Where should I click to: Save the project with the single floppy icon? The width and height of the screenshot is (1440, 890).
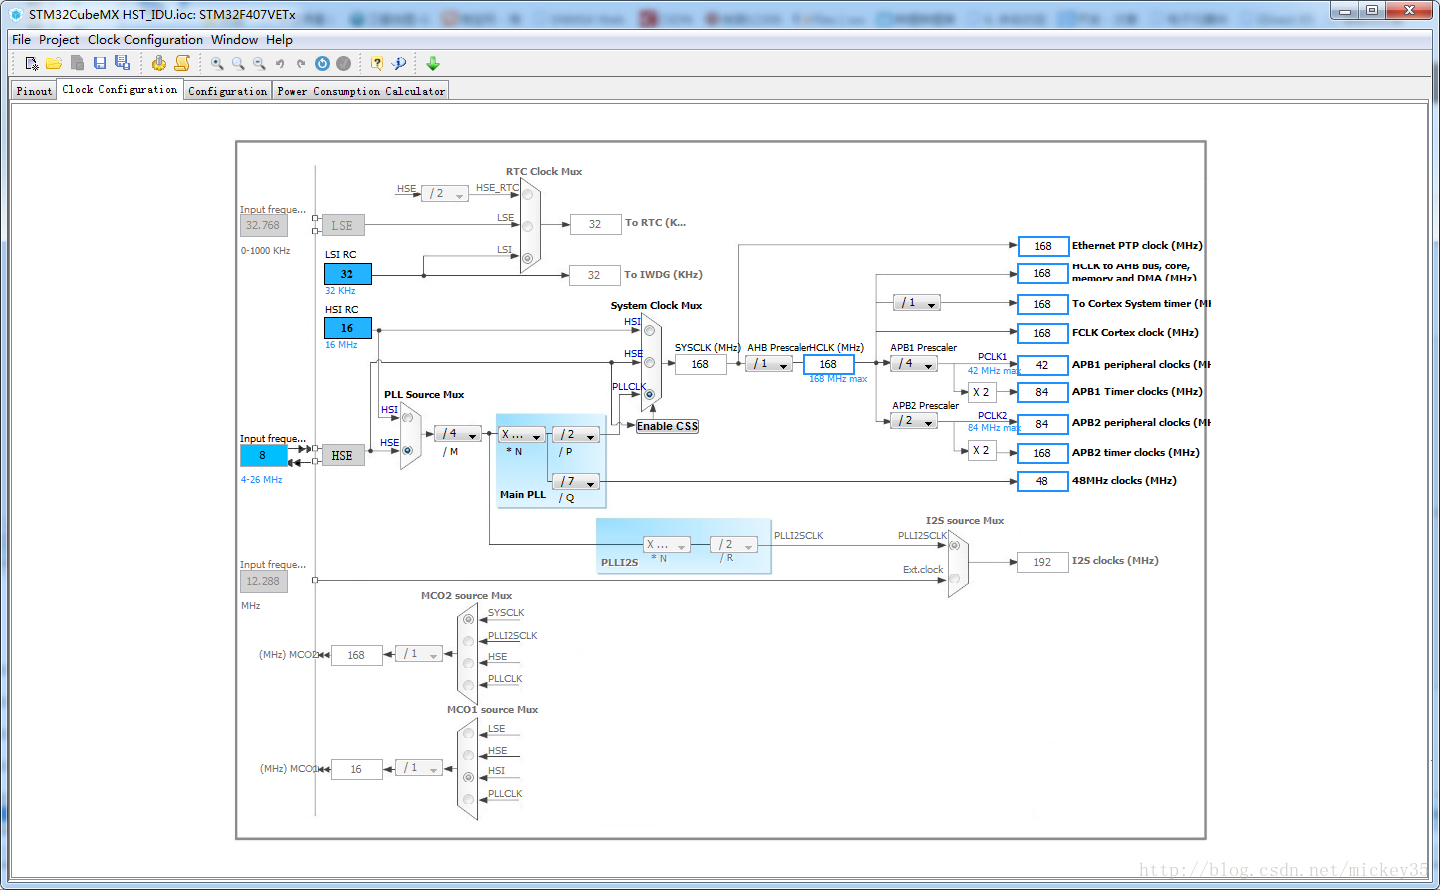(x=100, y=63)
